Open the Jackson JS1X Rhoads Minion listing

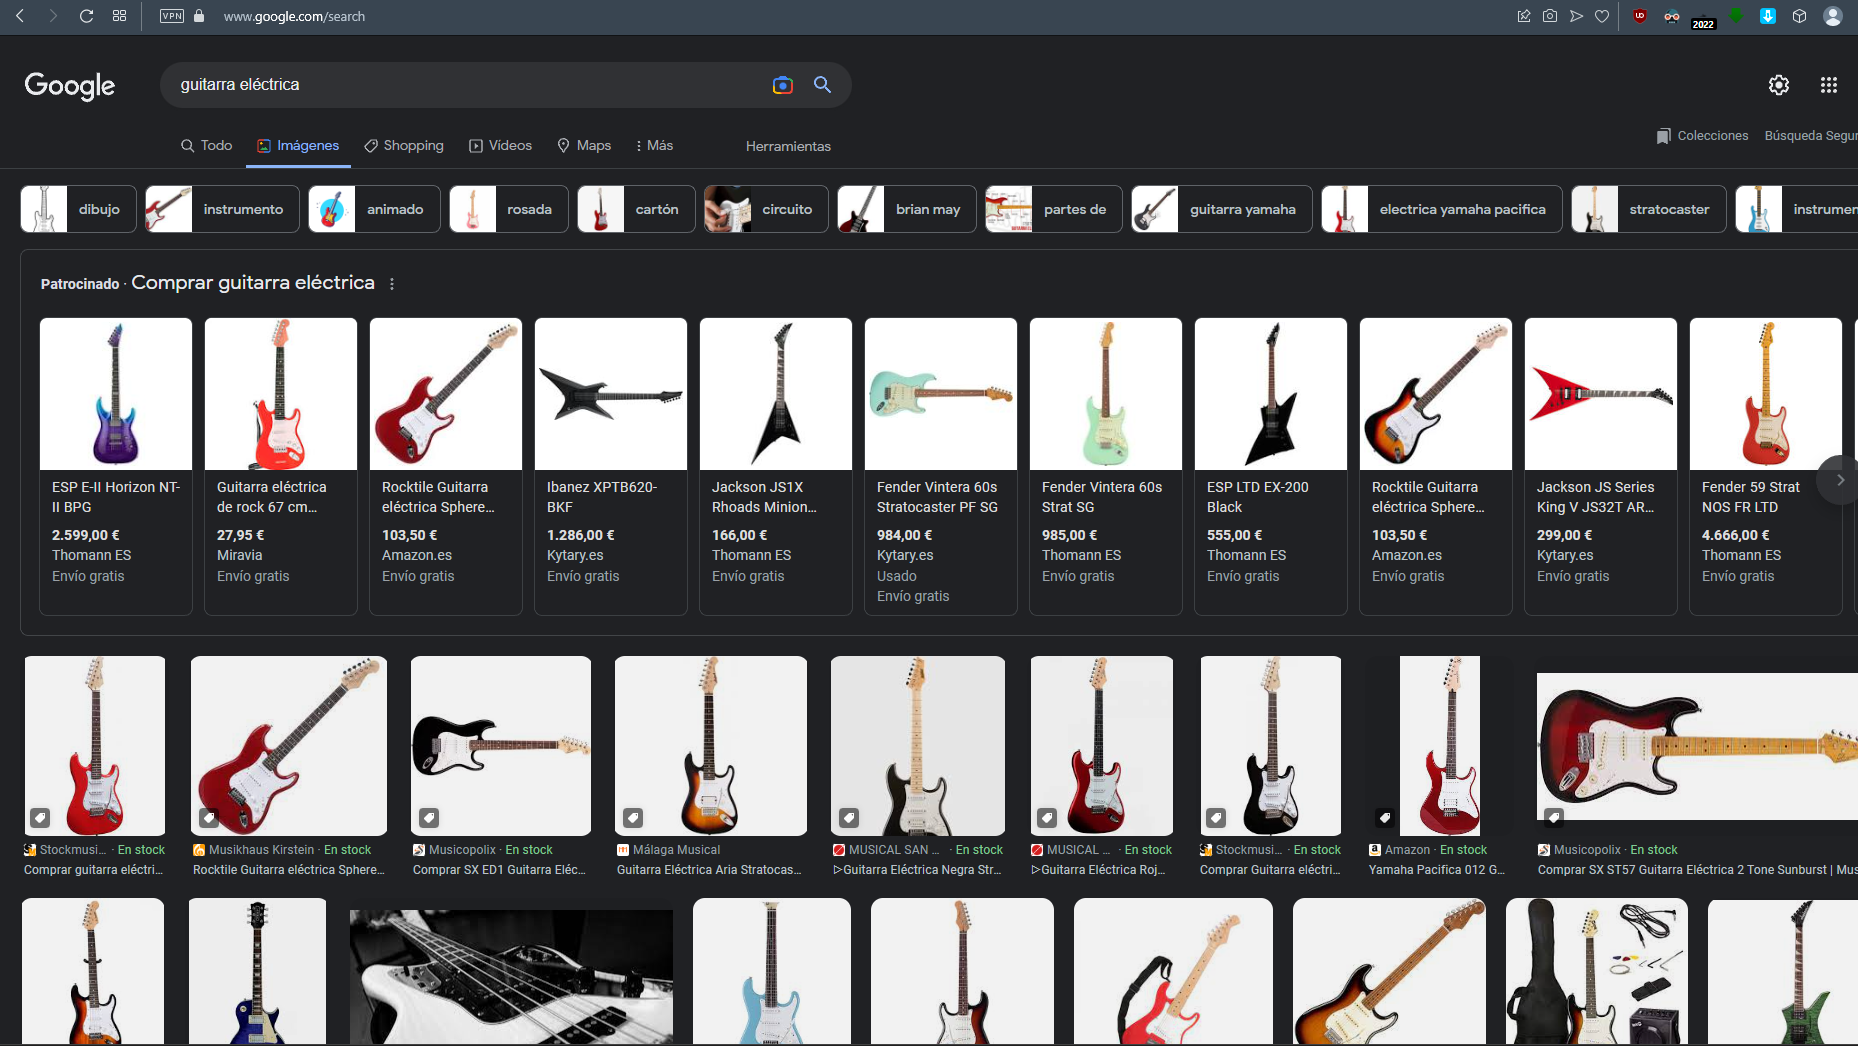pyautogui.click(x=776, y=466)
